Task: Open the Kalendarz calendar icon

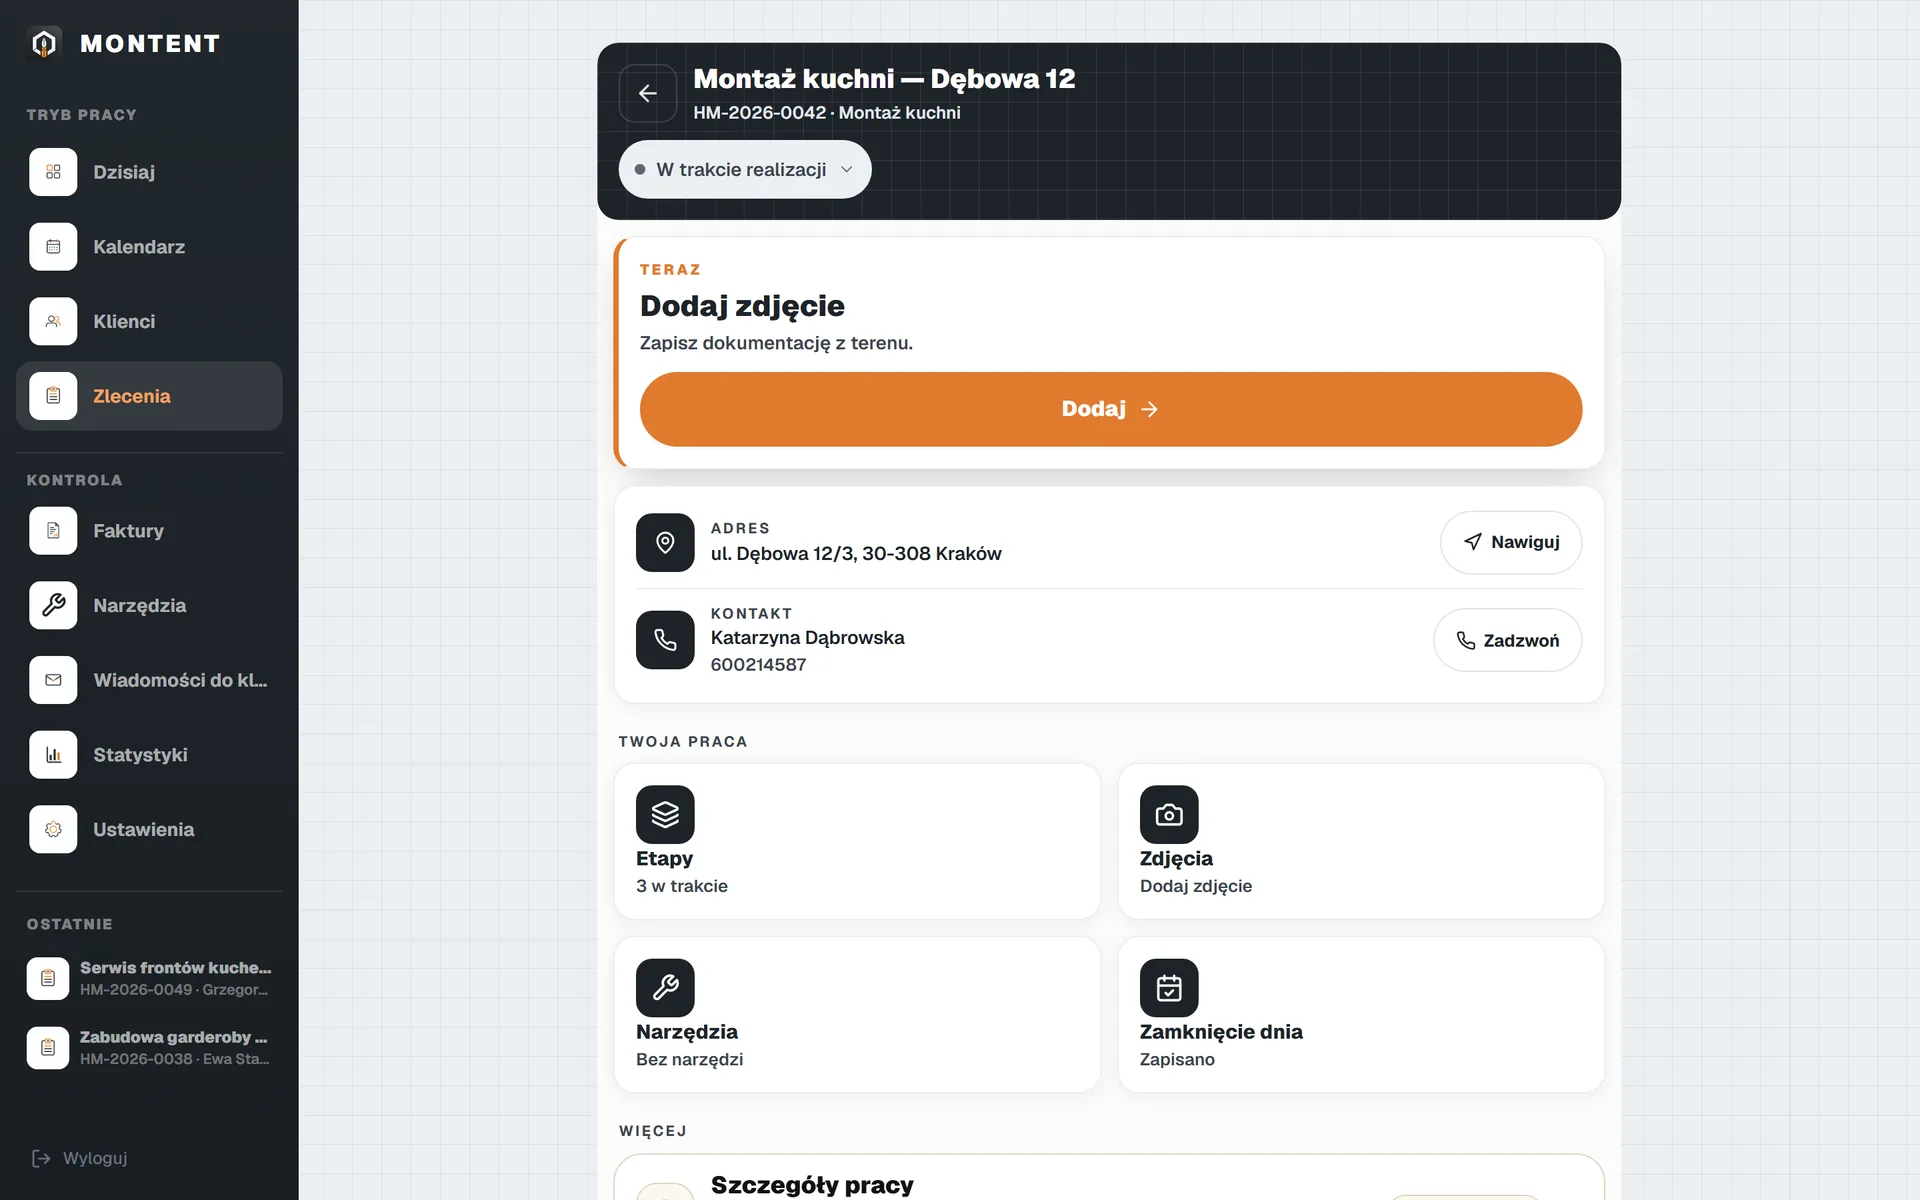Action: click(53, 247)
